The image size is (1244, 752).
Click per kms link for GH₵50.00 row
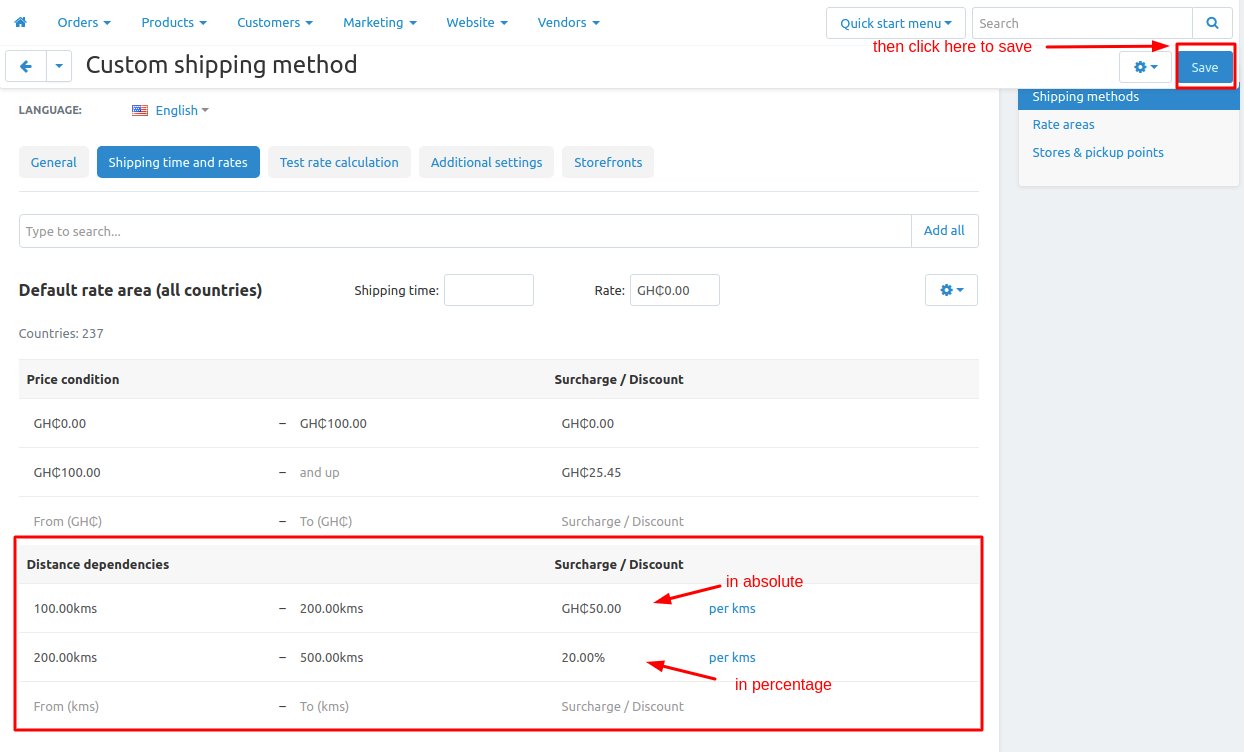pos(732,608)
